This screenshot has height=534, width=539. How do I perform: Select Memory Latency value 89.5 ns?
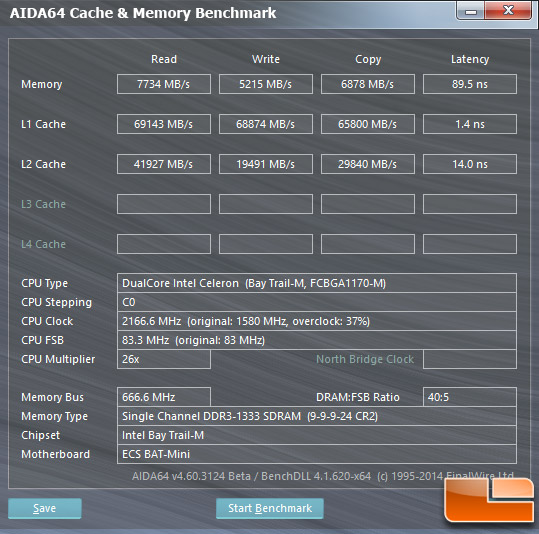pos(470,84)
